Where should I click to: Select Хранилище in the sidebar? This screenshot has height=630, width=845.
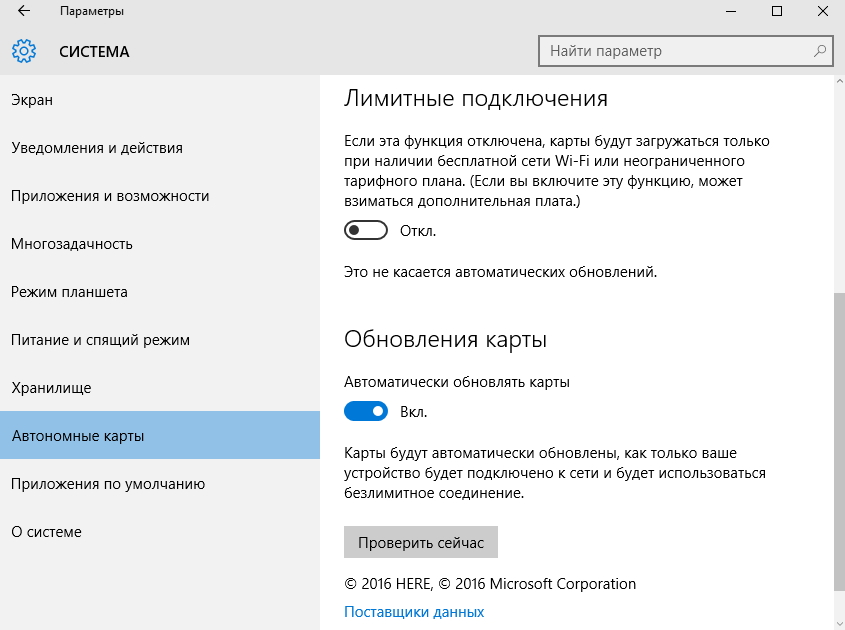(51, 388)
